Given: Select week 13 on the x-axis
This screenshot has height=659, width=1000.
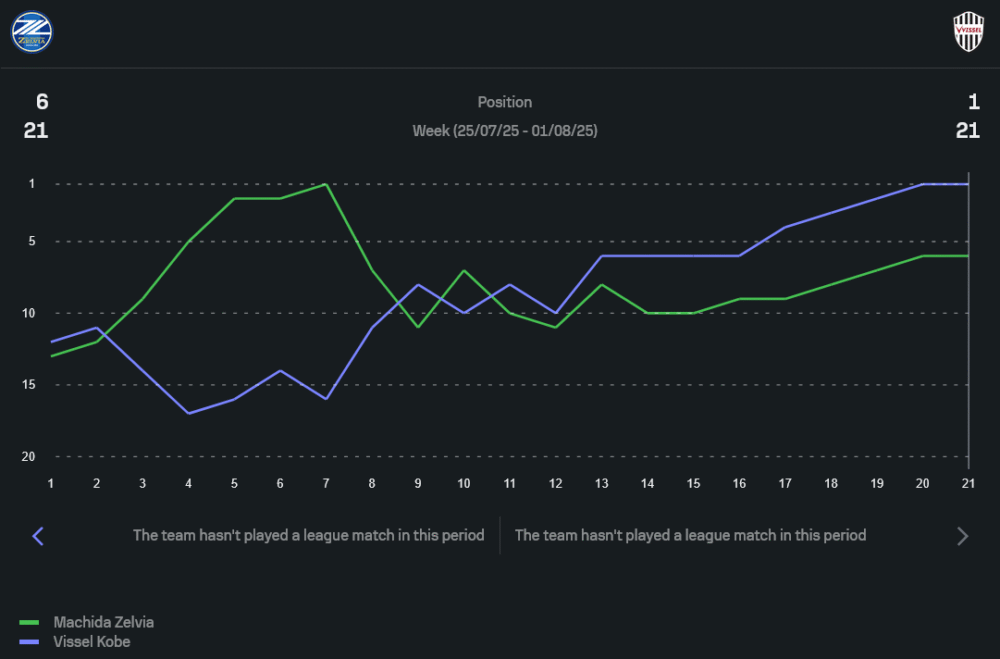Looking at the screenshot, I should [x=602, y=483].
